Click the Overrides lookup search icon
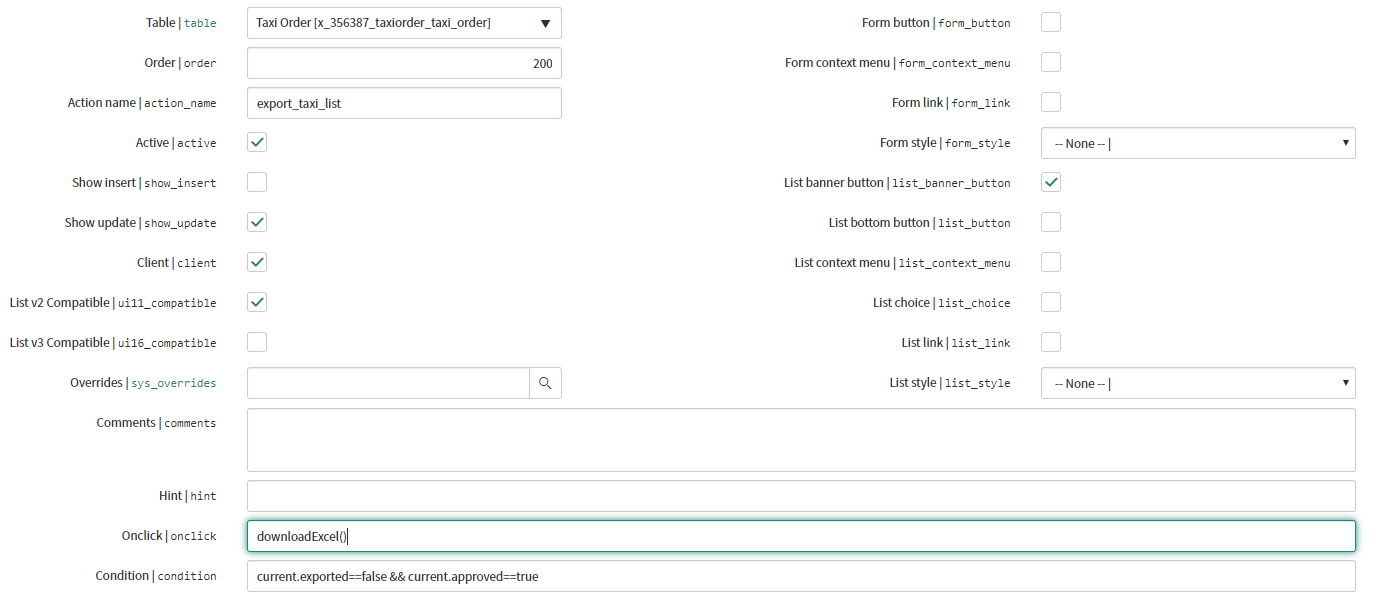This screenshot has height=596, width=1392. point(545,383)
